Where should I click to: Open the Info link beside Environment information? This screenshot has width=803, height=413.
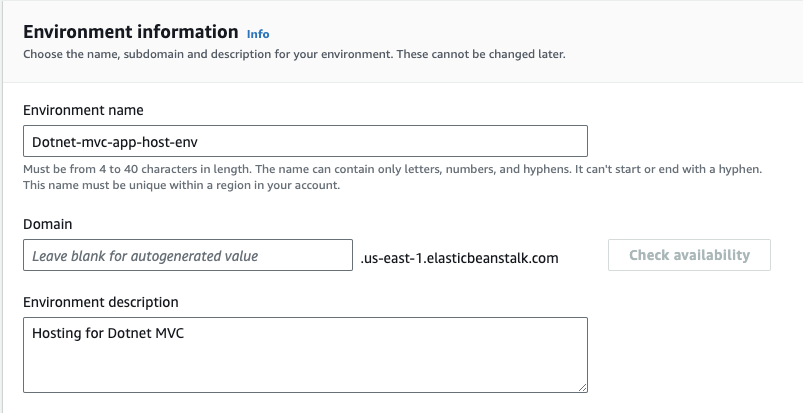click(258, 33)
